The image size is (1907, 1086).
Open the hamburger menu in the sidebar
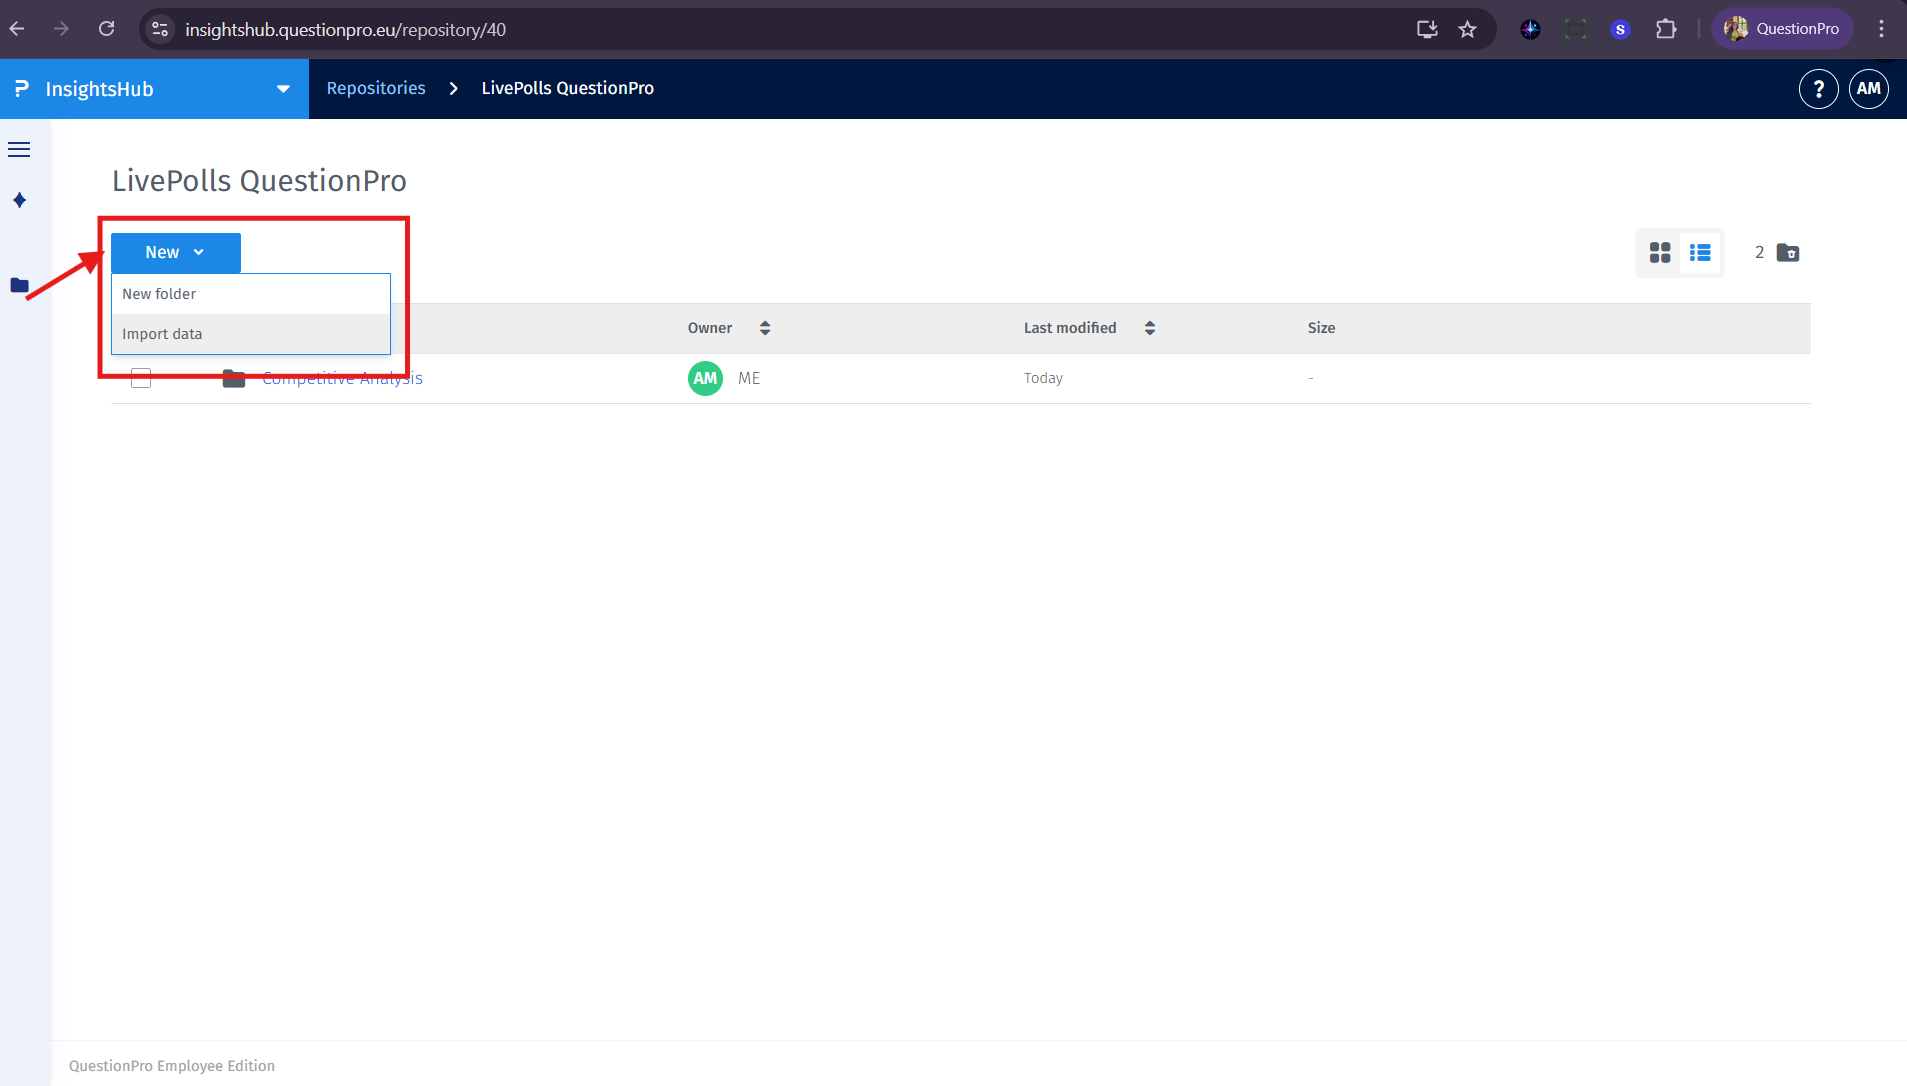click(19, 148)
